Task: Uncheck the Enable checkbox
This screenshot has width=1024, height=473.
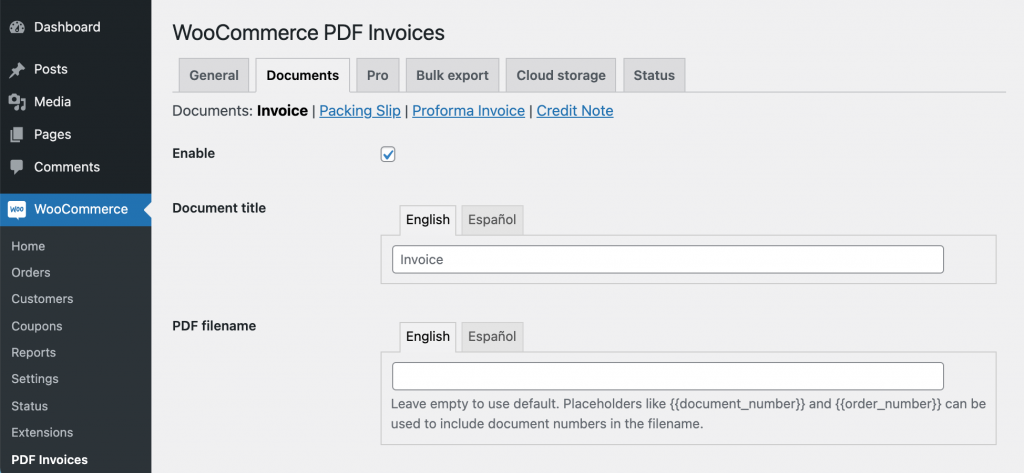Action: (388, 154)
